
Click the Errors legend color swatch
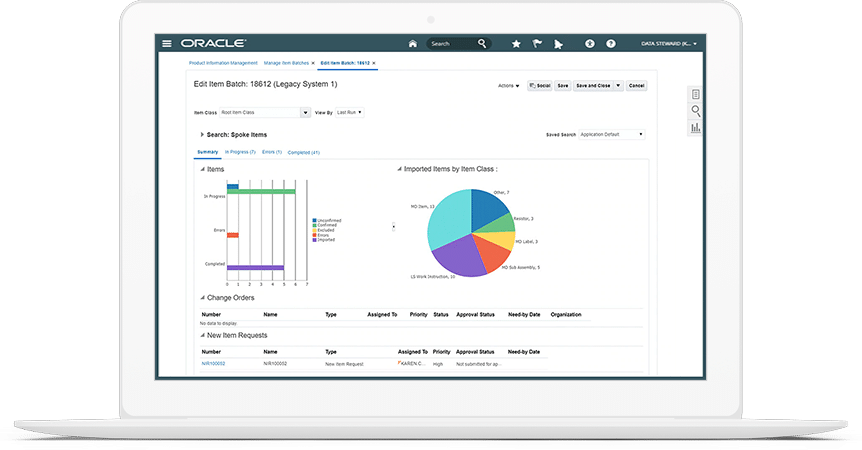tap(314, 235)
